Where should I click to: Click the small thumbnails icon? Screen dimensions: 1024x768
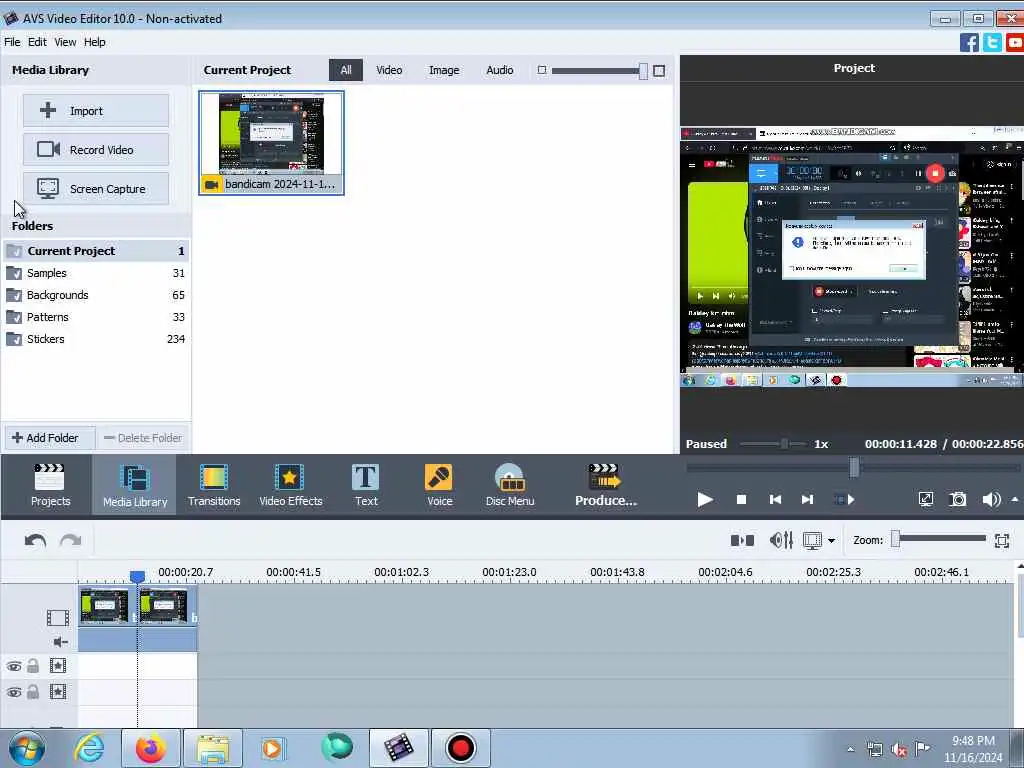tap(541, 70)
